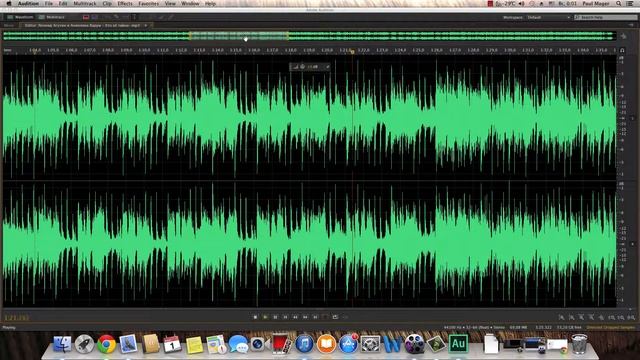Click the highlighted range in overview navigator
The height and width of the screenshot is (360, 640).
click(x=239, y=36)
